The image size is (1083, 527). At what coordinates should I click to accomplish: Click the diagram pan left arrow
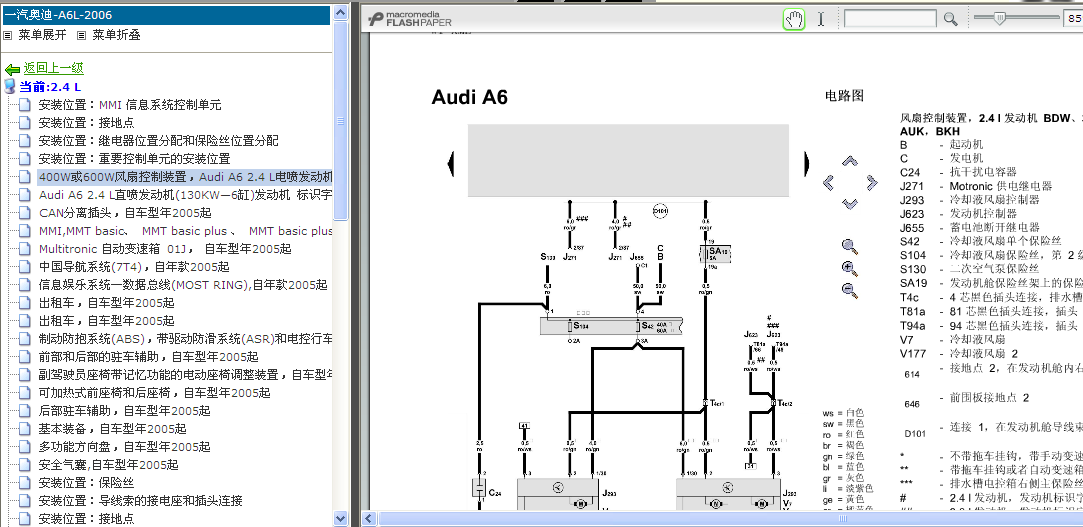tap(829, 183)
